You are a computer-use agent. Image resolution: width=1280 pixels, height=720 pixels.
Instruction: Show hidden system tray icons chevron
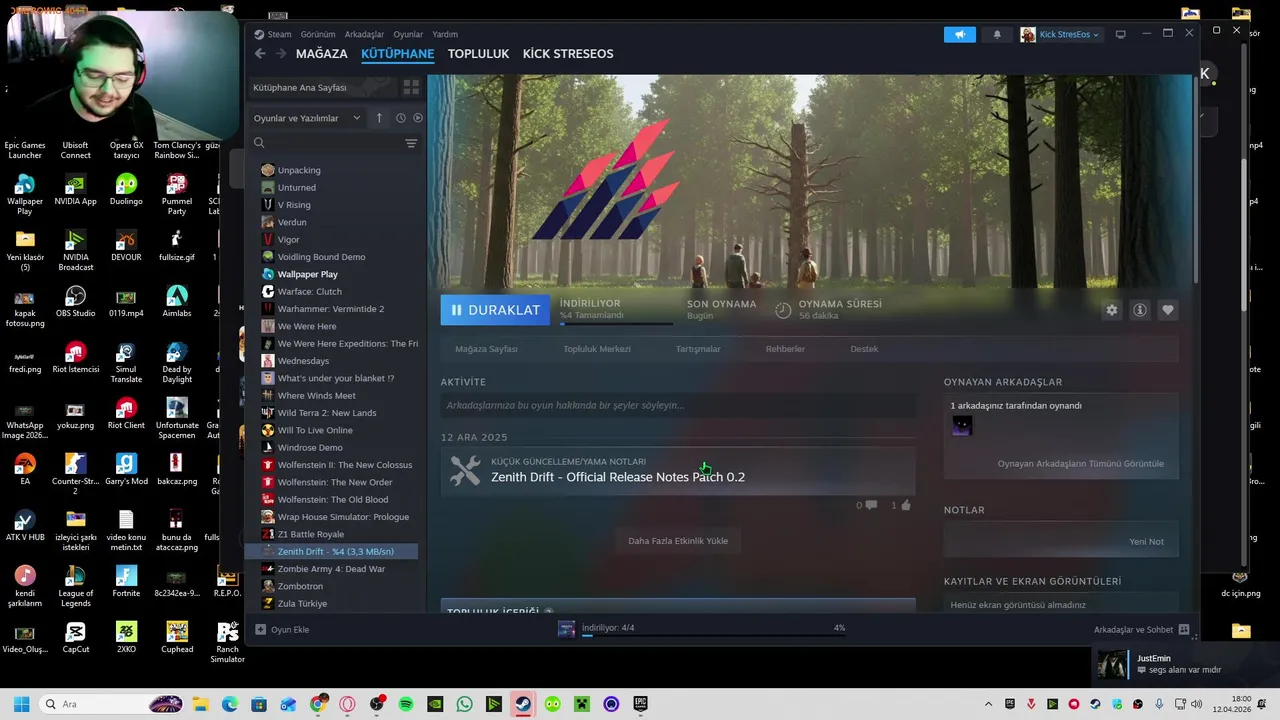click(988, 704)
